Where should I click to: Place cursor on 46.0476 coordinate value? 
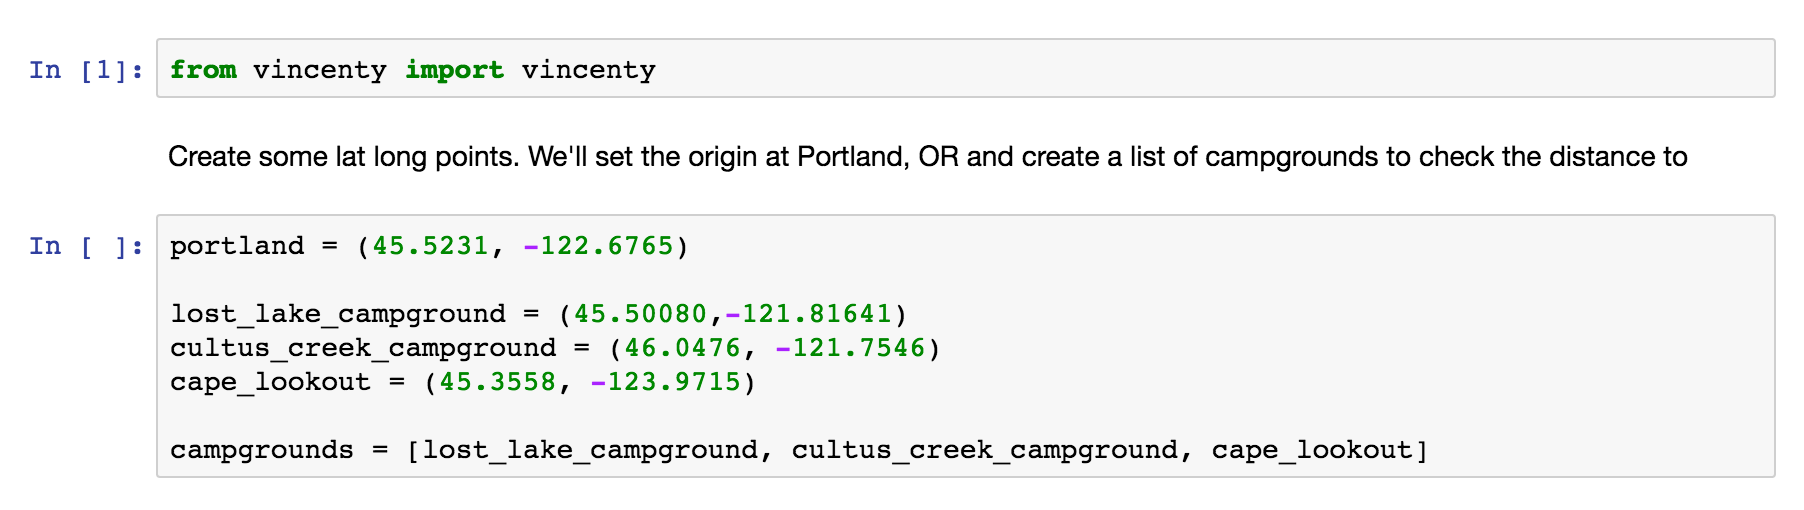682,348
